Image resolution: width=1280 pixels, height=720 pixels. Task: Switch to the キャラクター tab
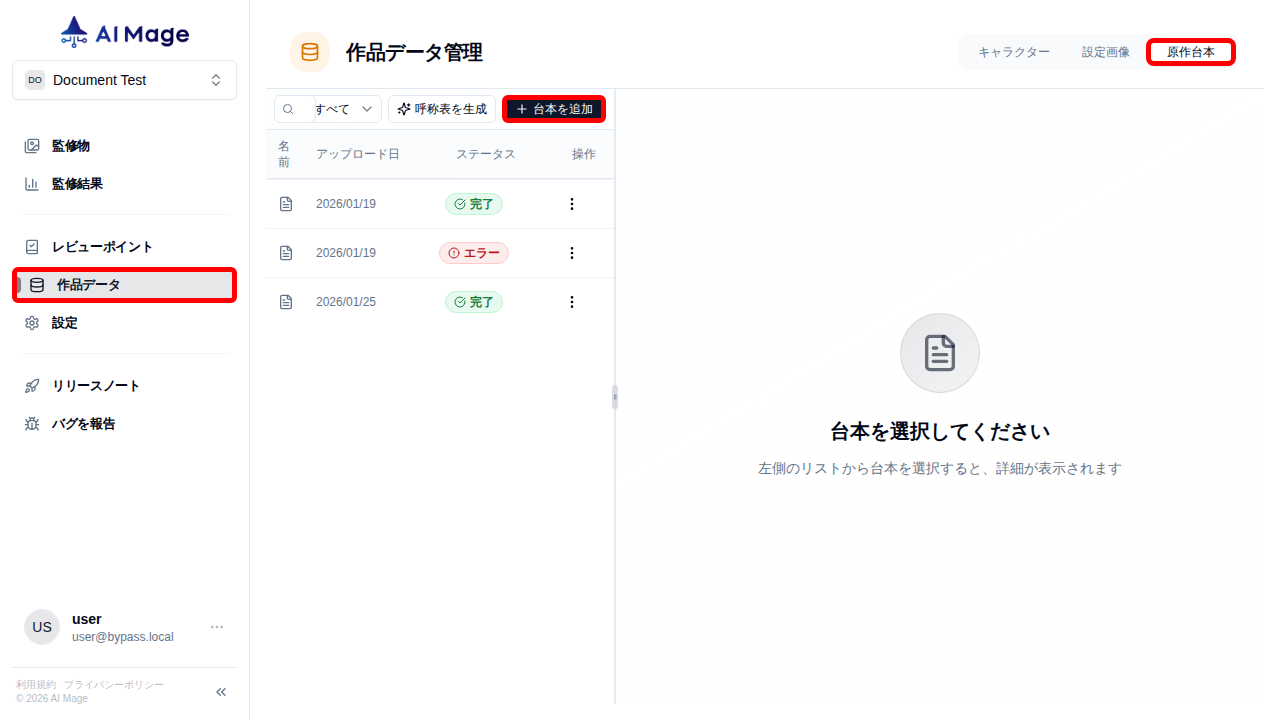(1014, 51)
